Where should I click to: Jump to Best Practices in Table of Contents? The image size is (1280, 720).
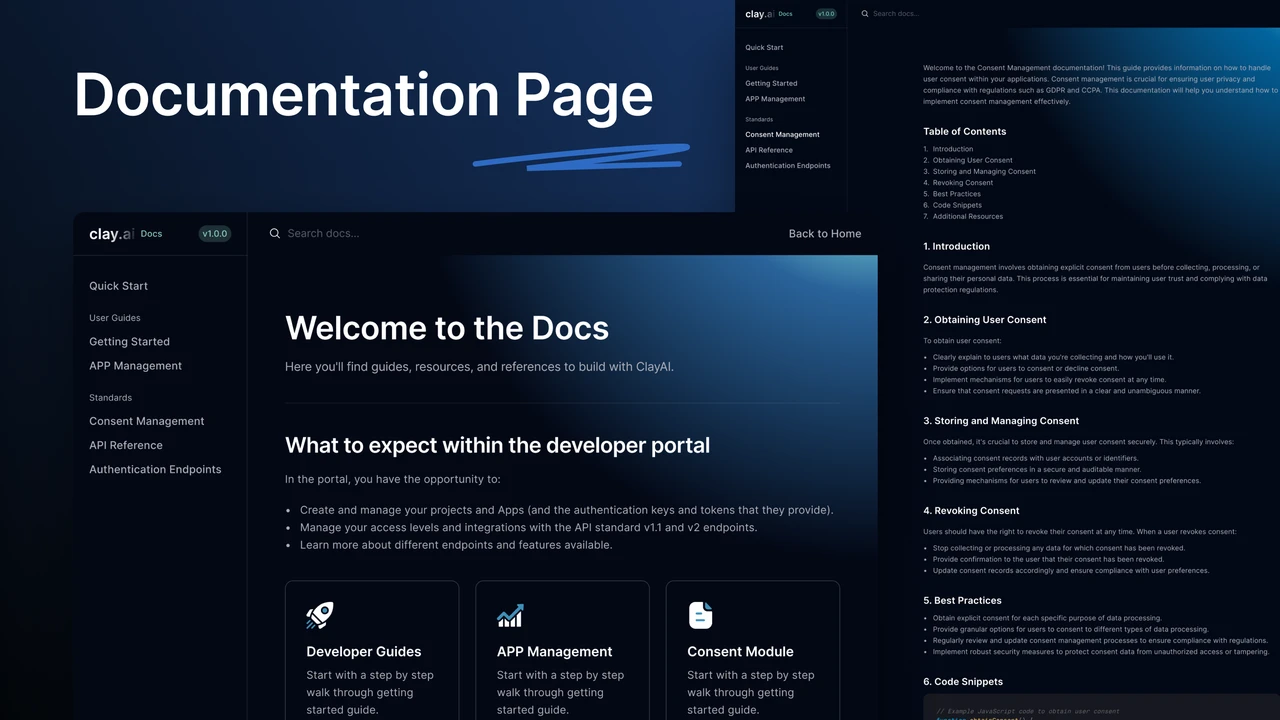(957, 194)
